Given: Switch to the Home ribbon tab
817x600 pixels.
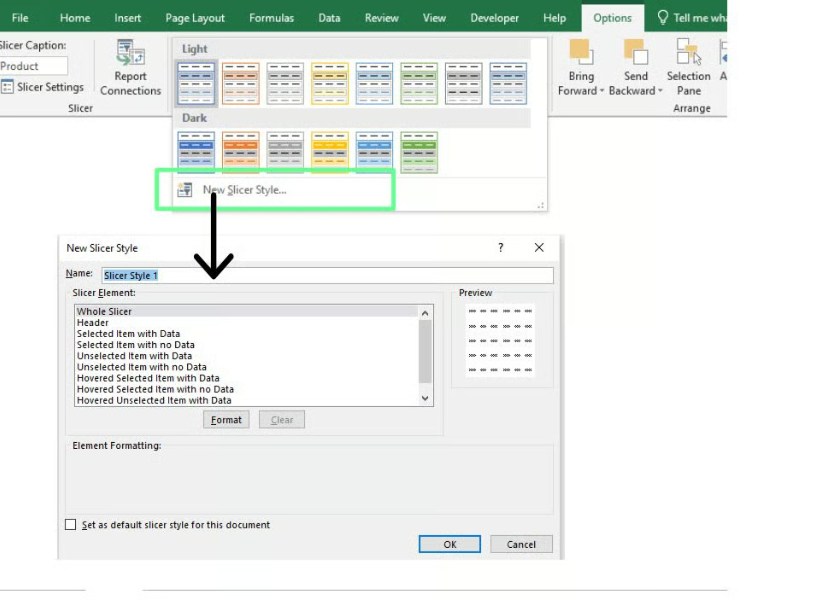Looking at the screenshot, I should (x=74, y=17).
